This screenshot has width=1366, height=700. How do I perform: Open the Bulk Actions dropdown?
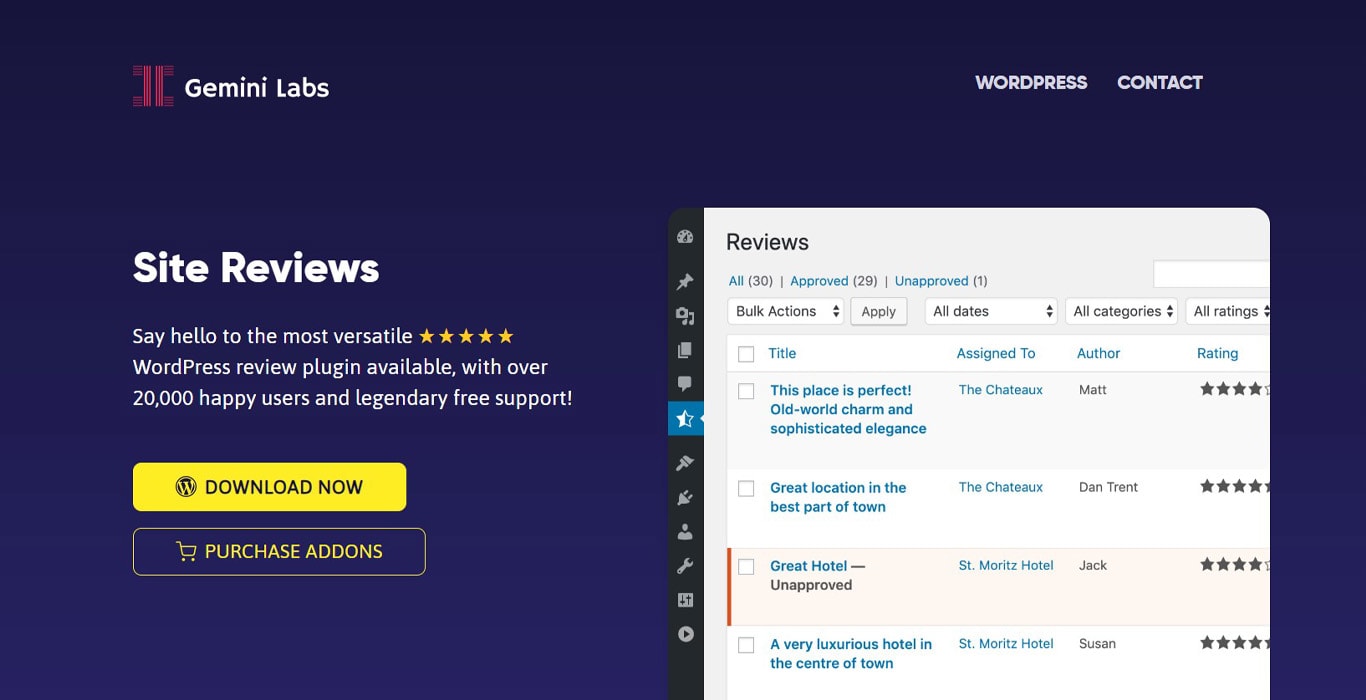(x=785, y=311)
